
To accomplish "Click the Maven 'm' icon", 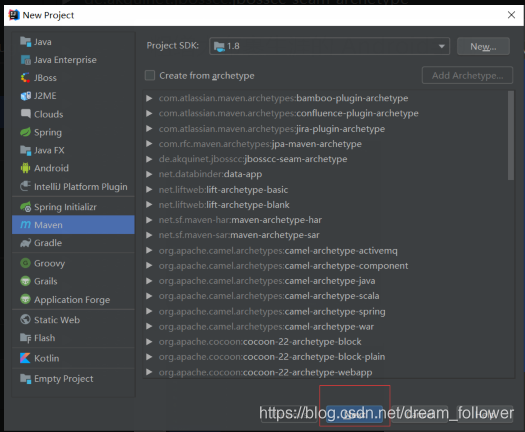I will tap(25, 225).
